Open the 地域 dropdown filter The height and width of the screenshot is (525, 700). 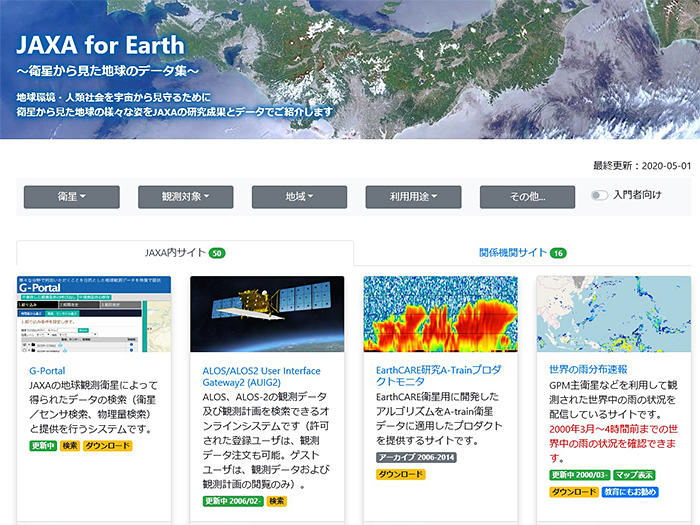click(299, 197)
